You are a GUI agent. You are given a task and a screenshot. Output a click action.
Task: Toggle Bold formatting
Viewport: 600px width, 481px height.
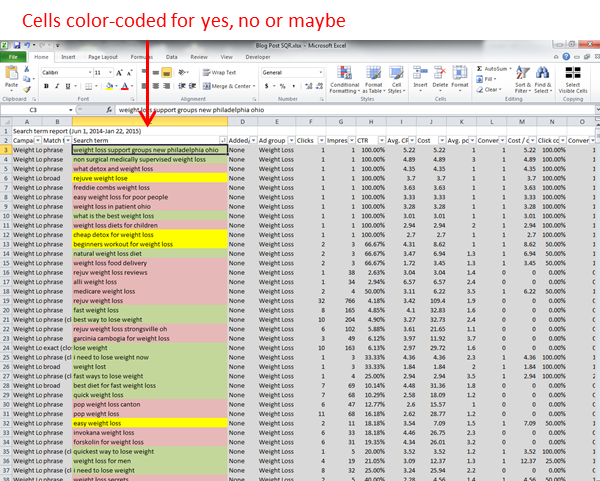click(46, 86)
